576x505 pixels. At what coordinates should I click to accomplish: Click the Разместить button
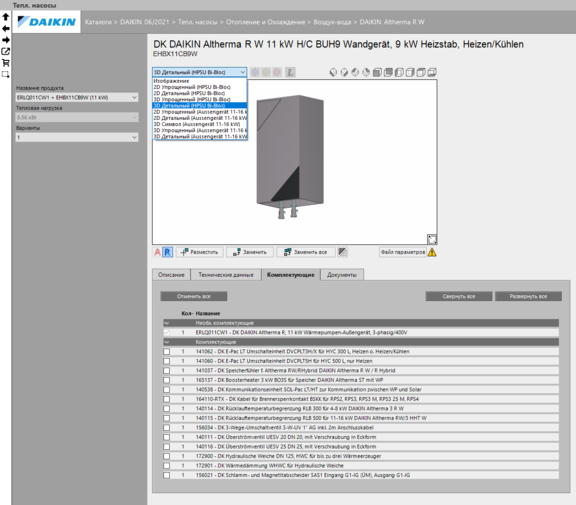199,252
